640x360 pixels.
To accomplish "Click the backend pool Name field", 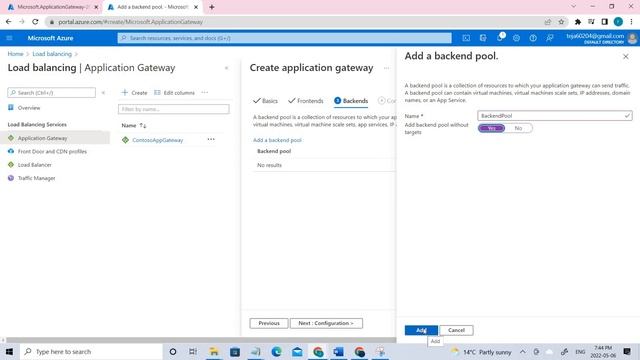I will coord(555,116).
